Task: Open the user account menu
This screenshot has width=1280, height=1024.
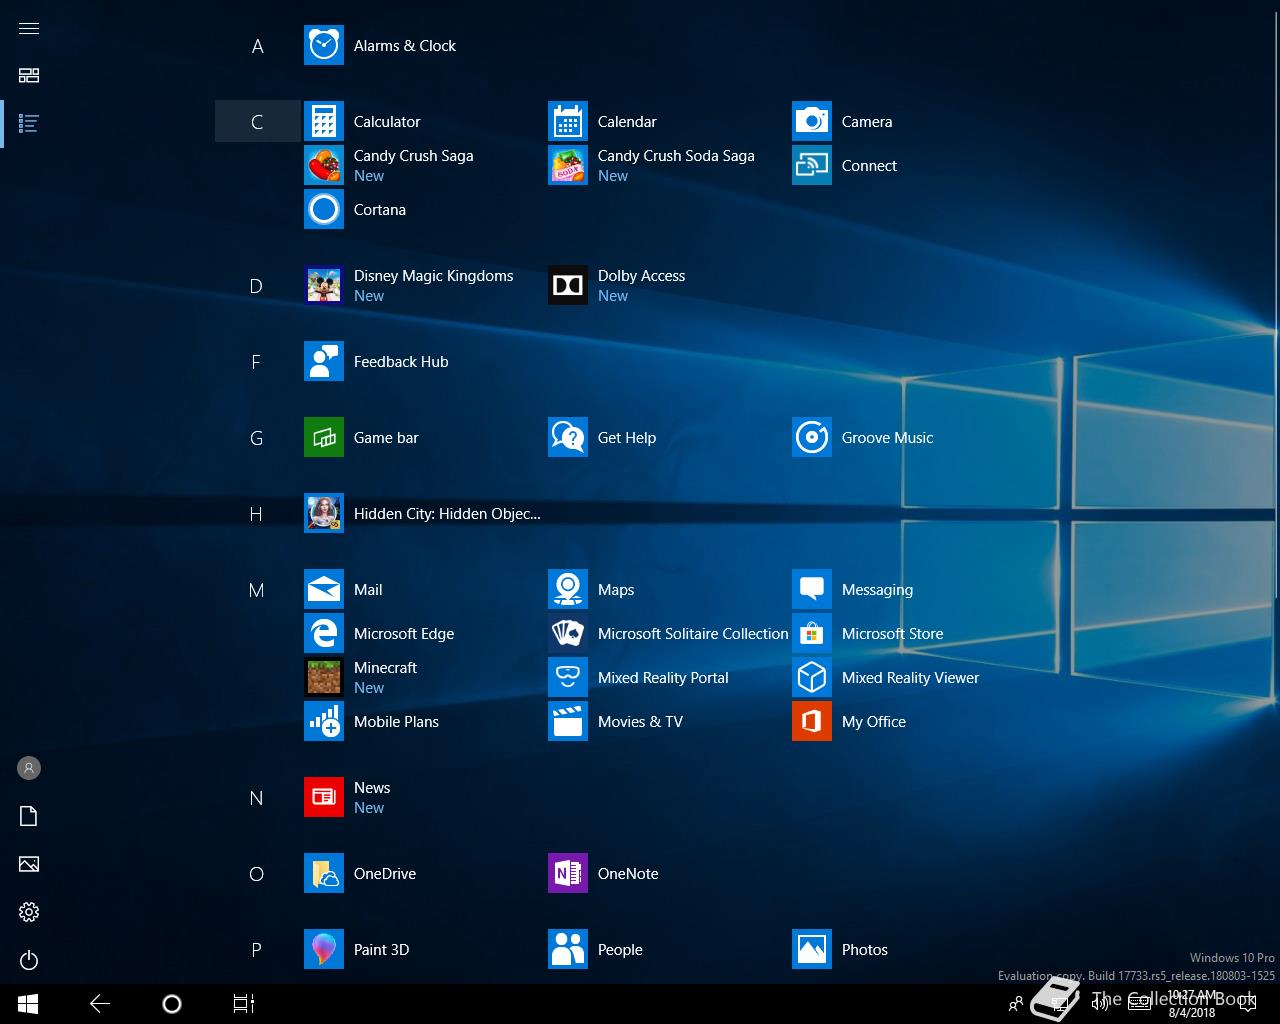Action: click(29, 768)
